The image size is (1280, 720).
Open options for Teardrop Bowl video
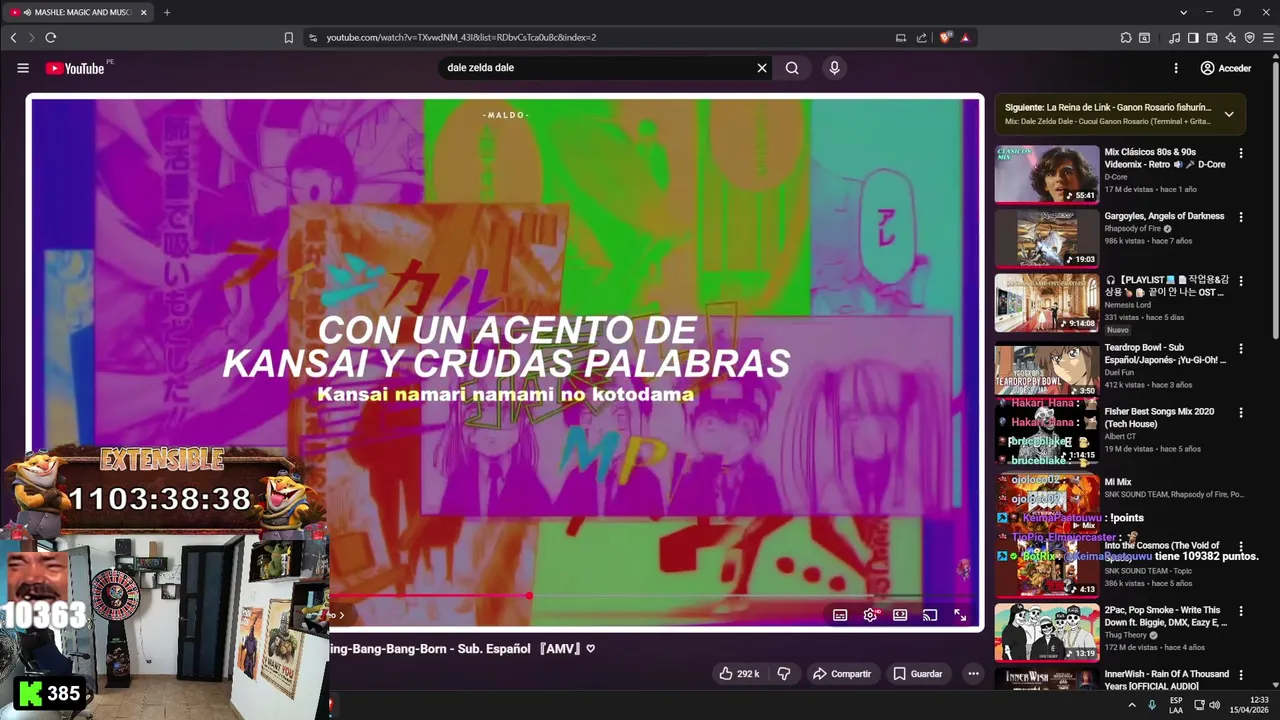1241,349
